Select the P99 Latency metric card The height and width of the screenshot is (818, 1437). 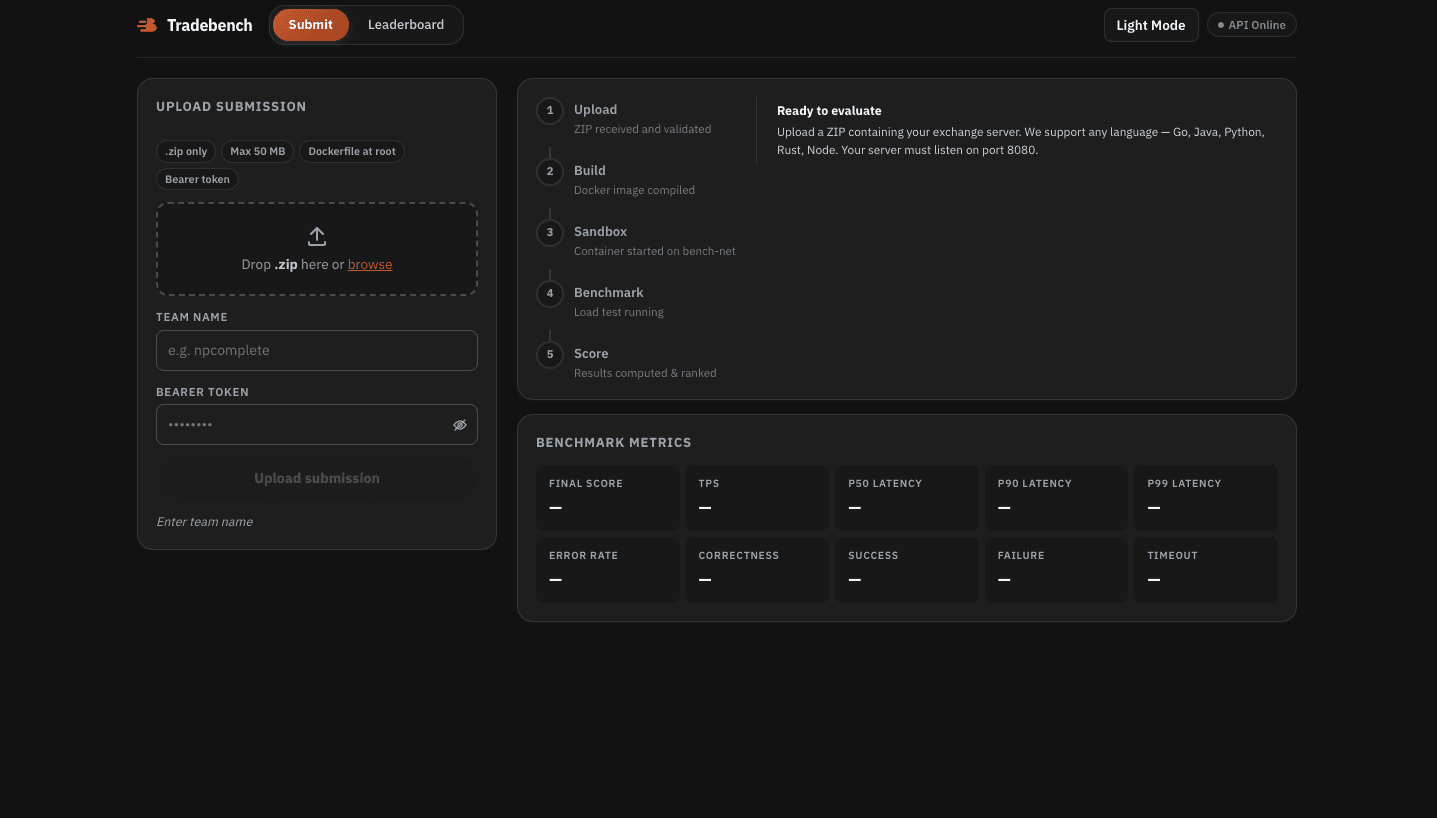coord(1206,498)
